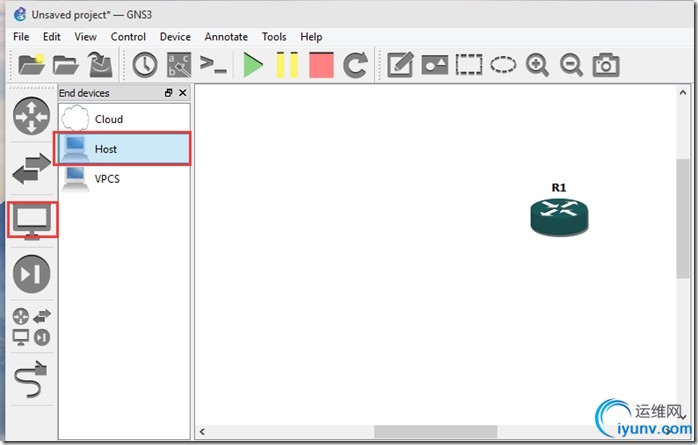Screen dimensions: 698x445
Task: Zoom out with magnifier minus
Action: coord(571,65)
